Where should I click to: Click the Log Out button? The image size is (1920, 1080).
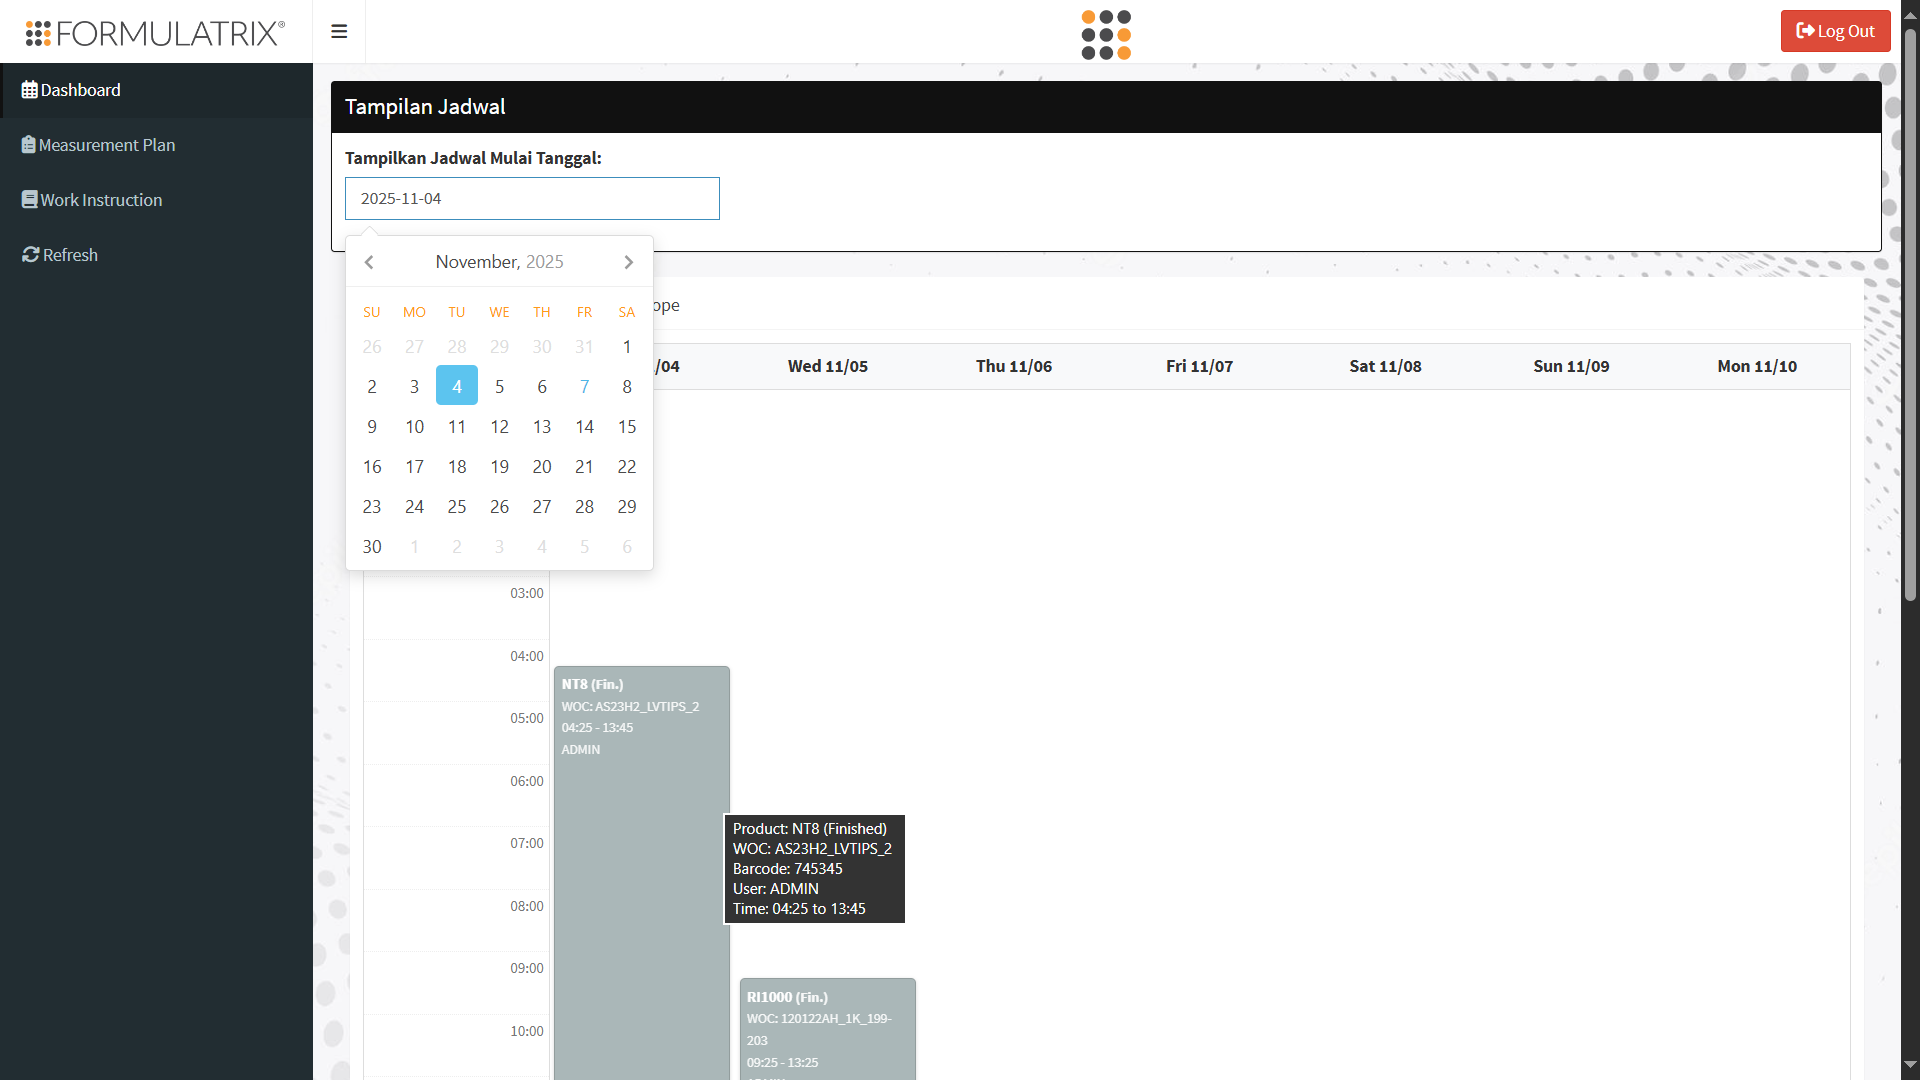pos(1835,31)
